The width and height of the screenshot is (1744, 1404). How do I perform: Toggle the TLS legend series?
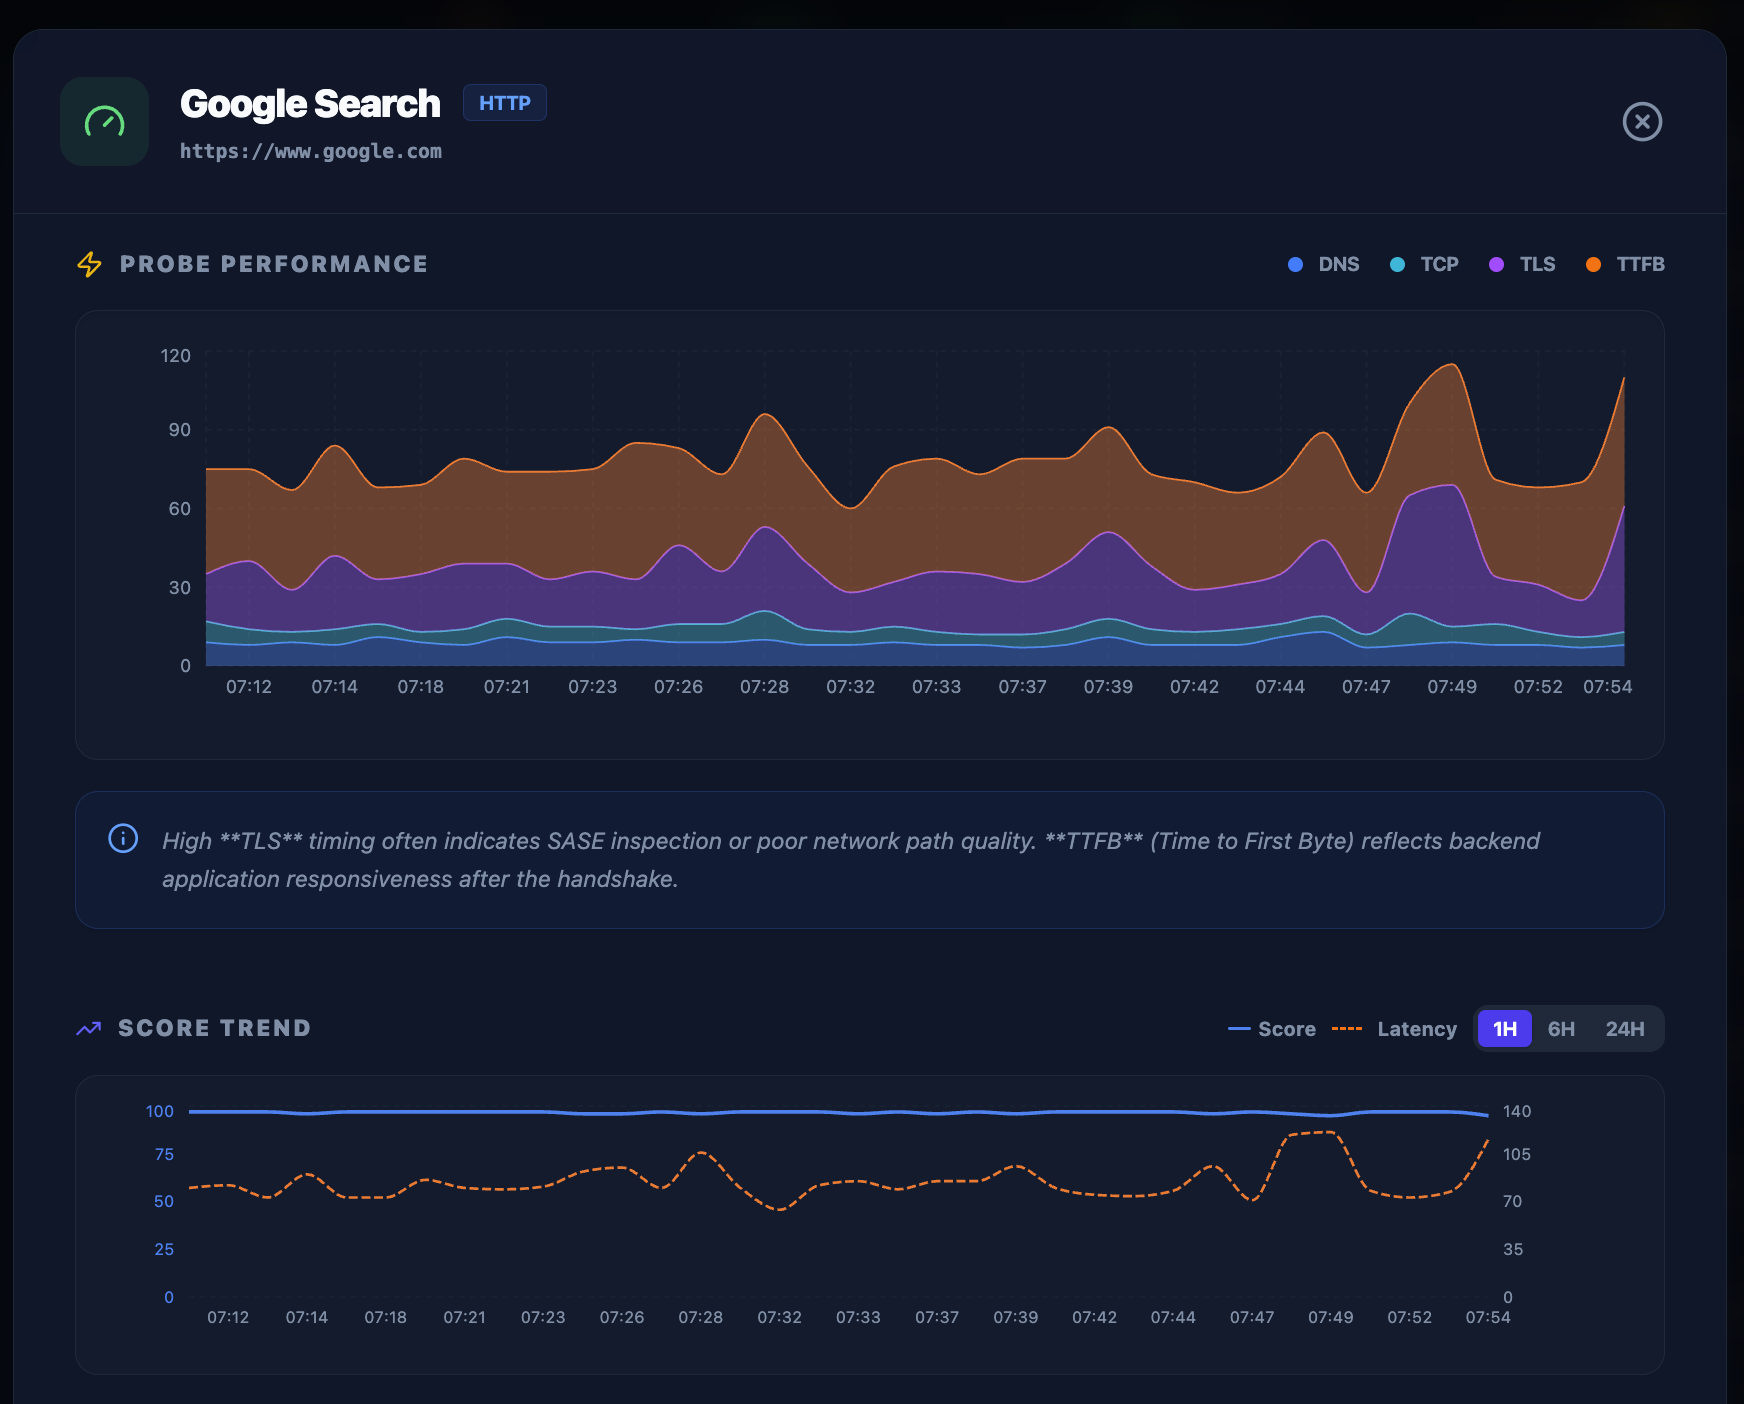[x=1522, y=264]
